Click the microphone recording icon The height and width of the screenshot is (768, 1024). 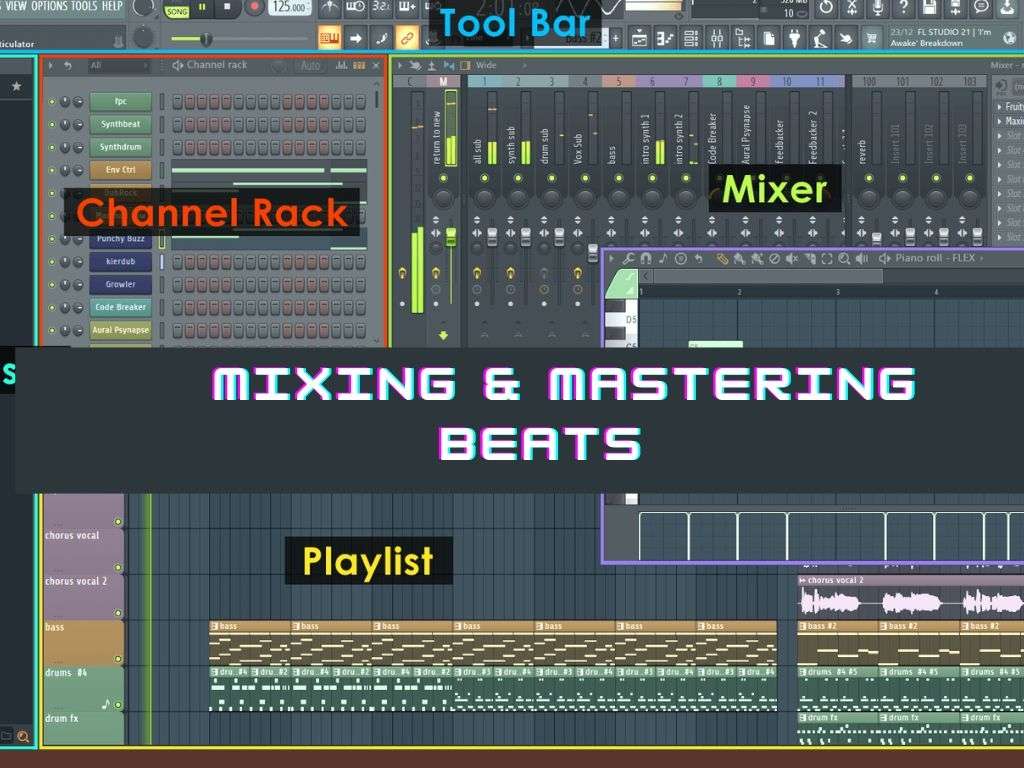coord(878,8)
